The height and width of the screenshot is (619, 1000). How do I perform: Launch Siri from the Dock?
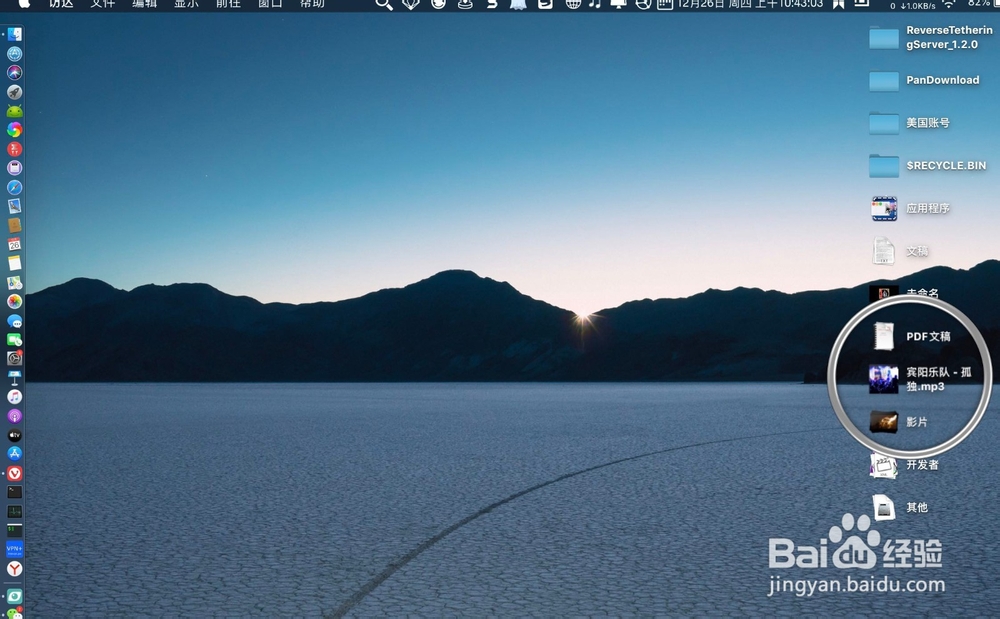(15, 73)
